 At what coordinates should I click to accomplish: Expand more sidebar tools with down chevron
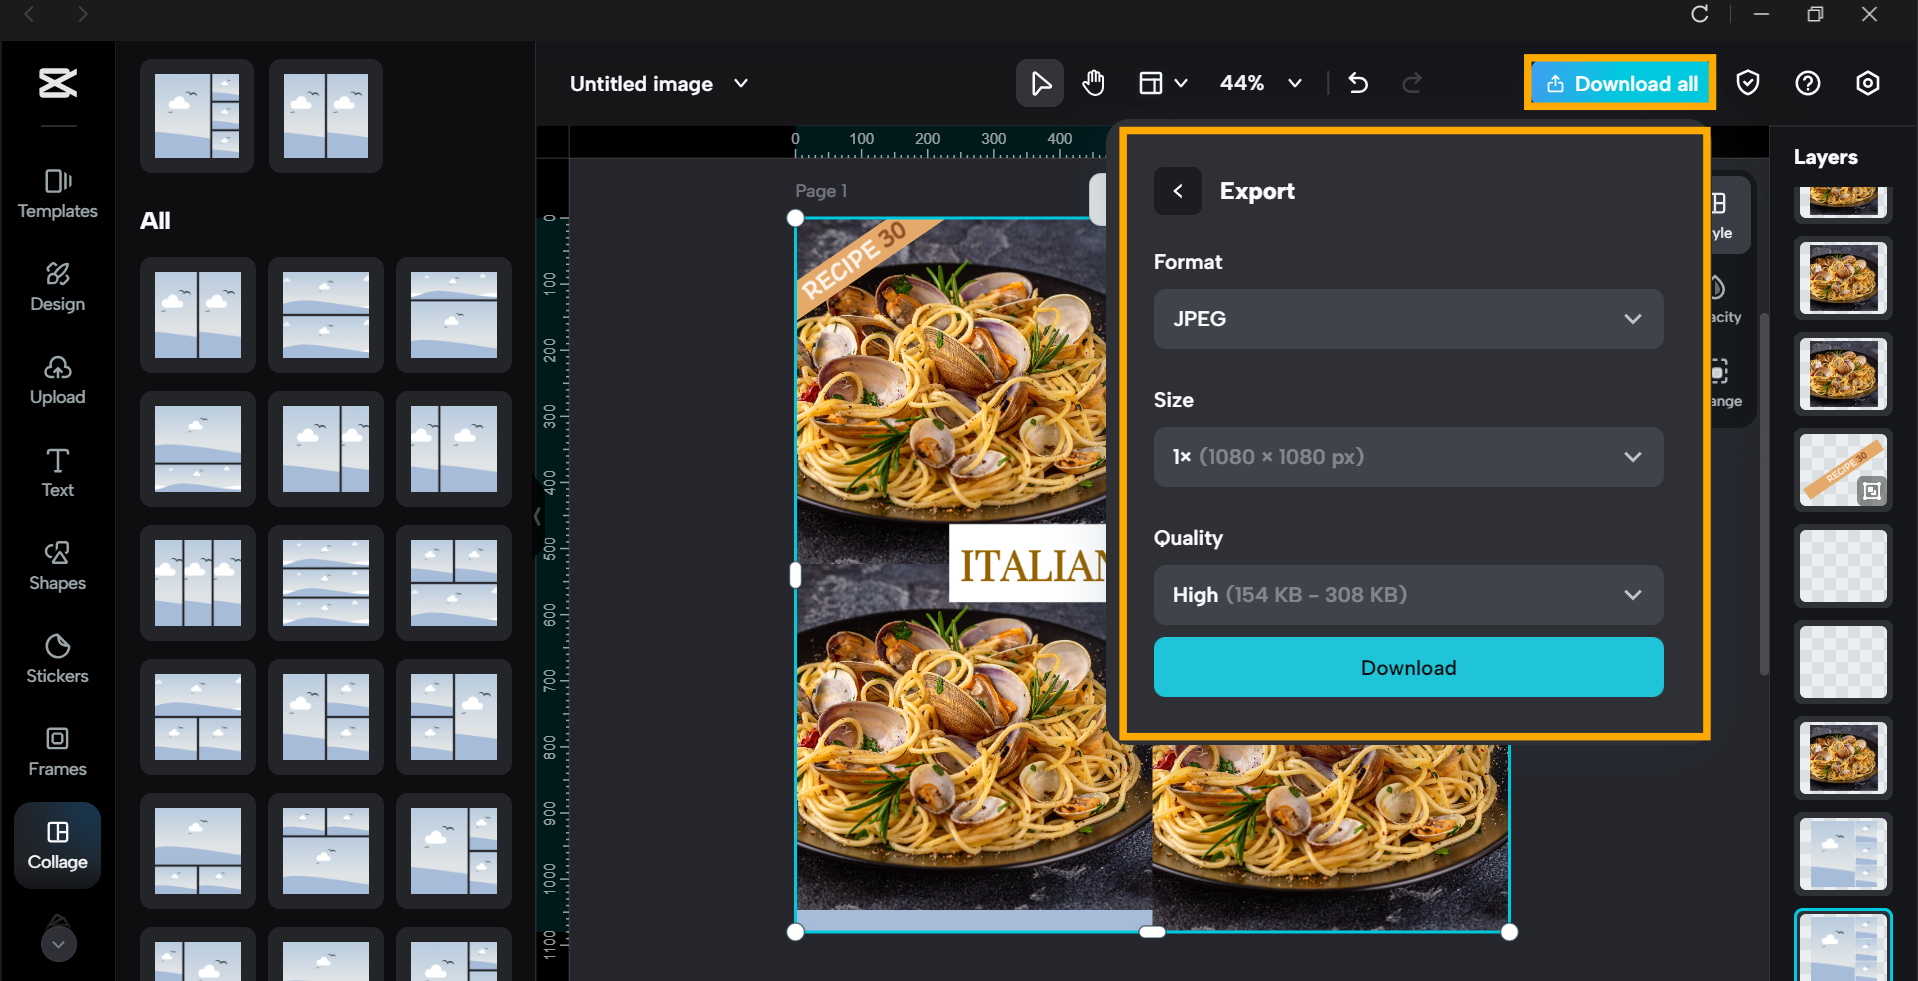pos(59,944)
